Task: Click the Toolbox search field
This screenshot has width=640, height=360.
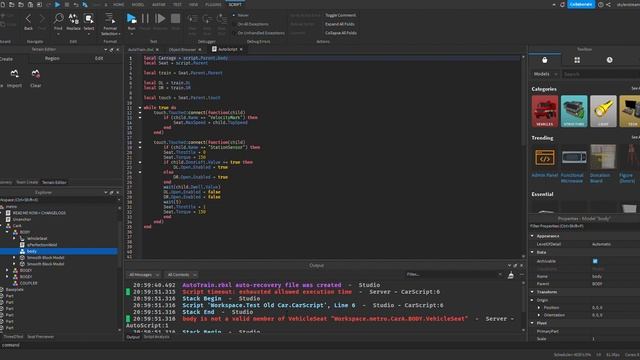Action: click(x=600, y=74)
